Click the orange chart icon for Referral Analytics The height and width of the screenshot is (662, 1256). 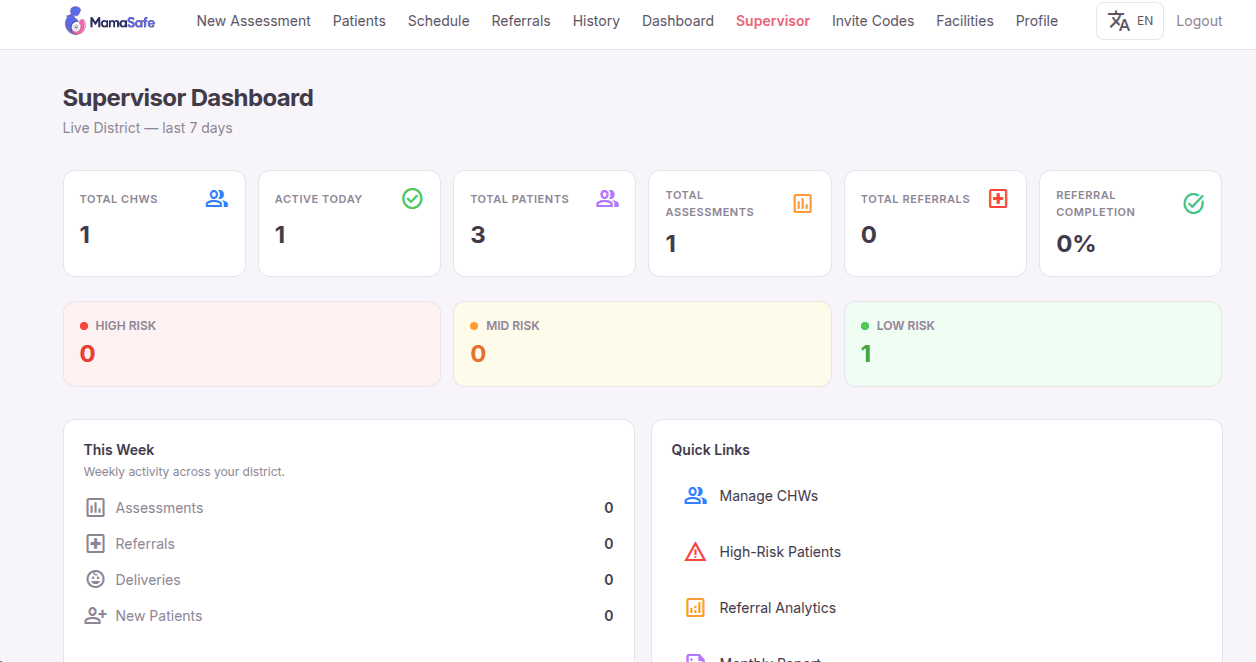pos(695,608)
